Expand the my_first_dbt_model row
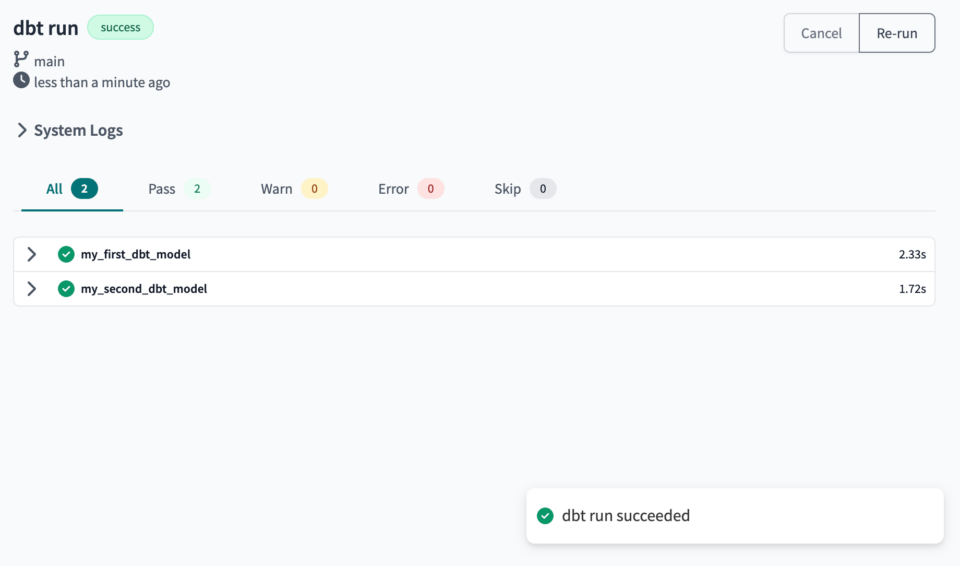Screen dimensions: 960x566 32,254
